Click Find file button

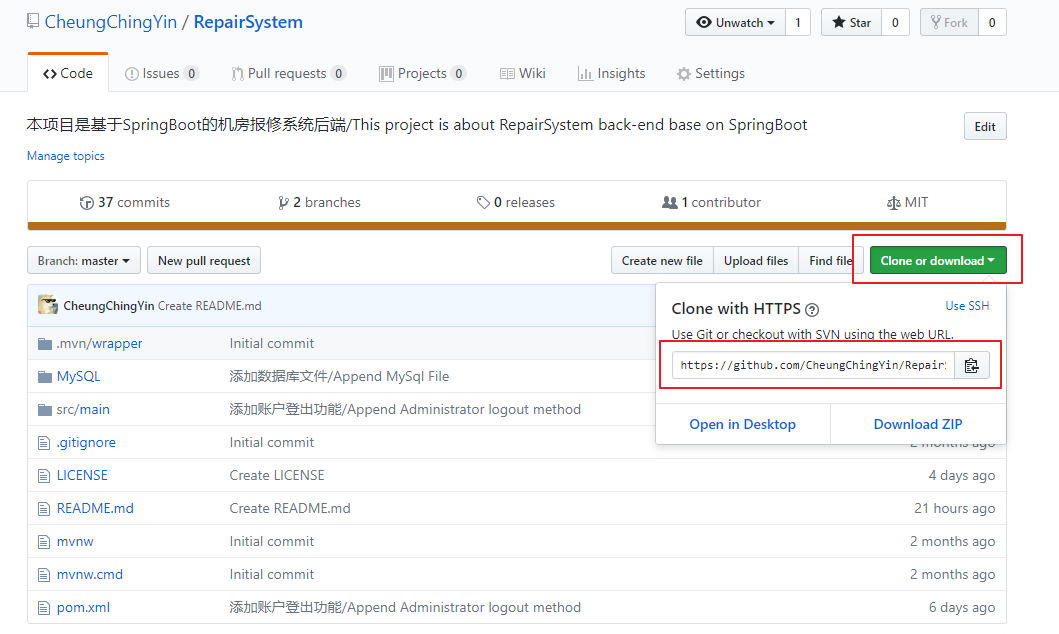coord(831,261)
